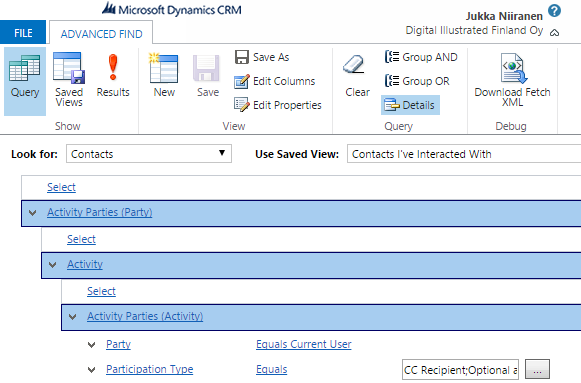581x383 pixels.
Task: Click Digital Illustrated Finland Oy organization text
Action: (x=474, y=30)
